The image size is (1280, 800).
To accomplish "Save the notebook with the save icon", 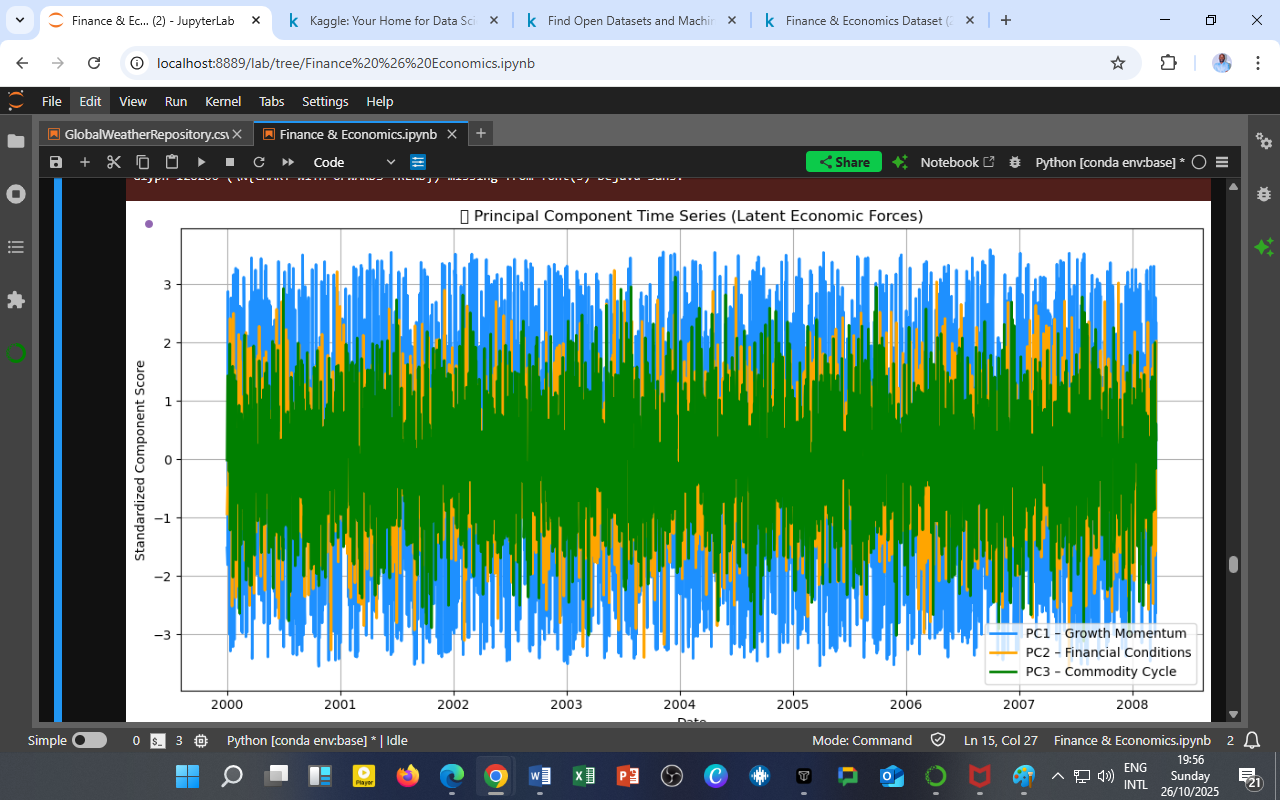I will tap(56, 162).
